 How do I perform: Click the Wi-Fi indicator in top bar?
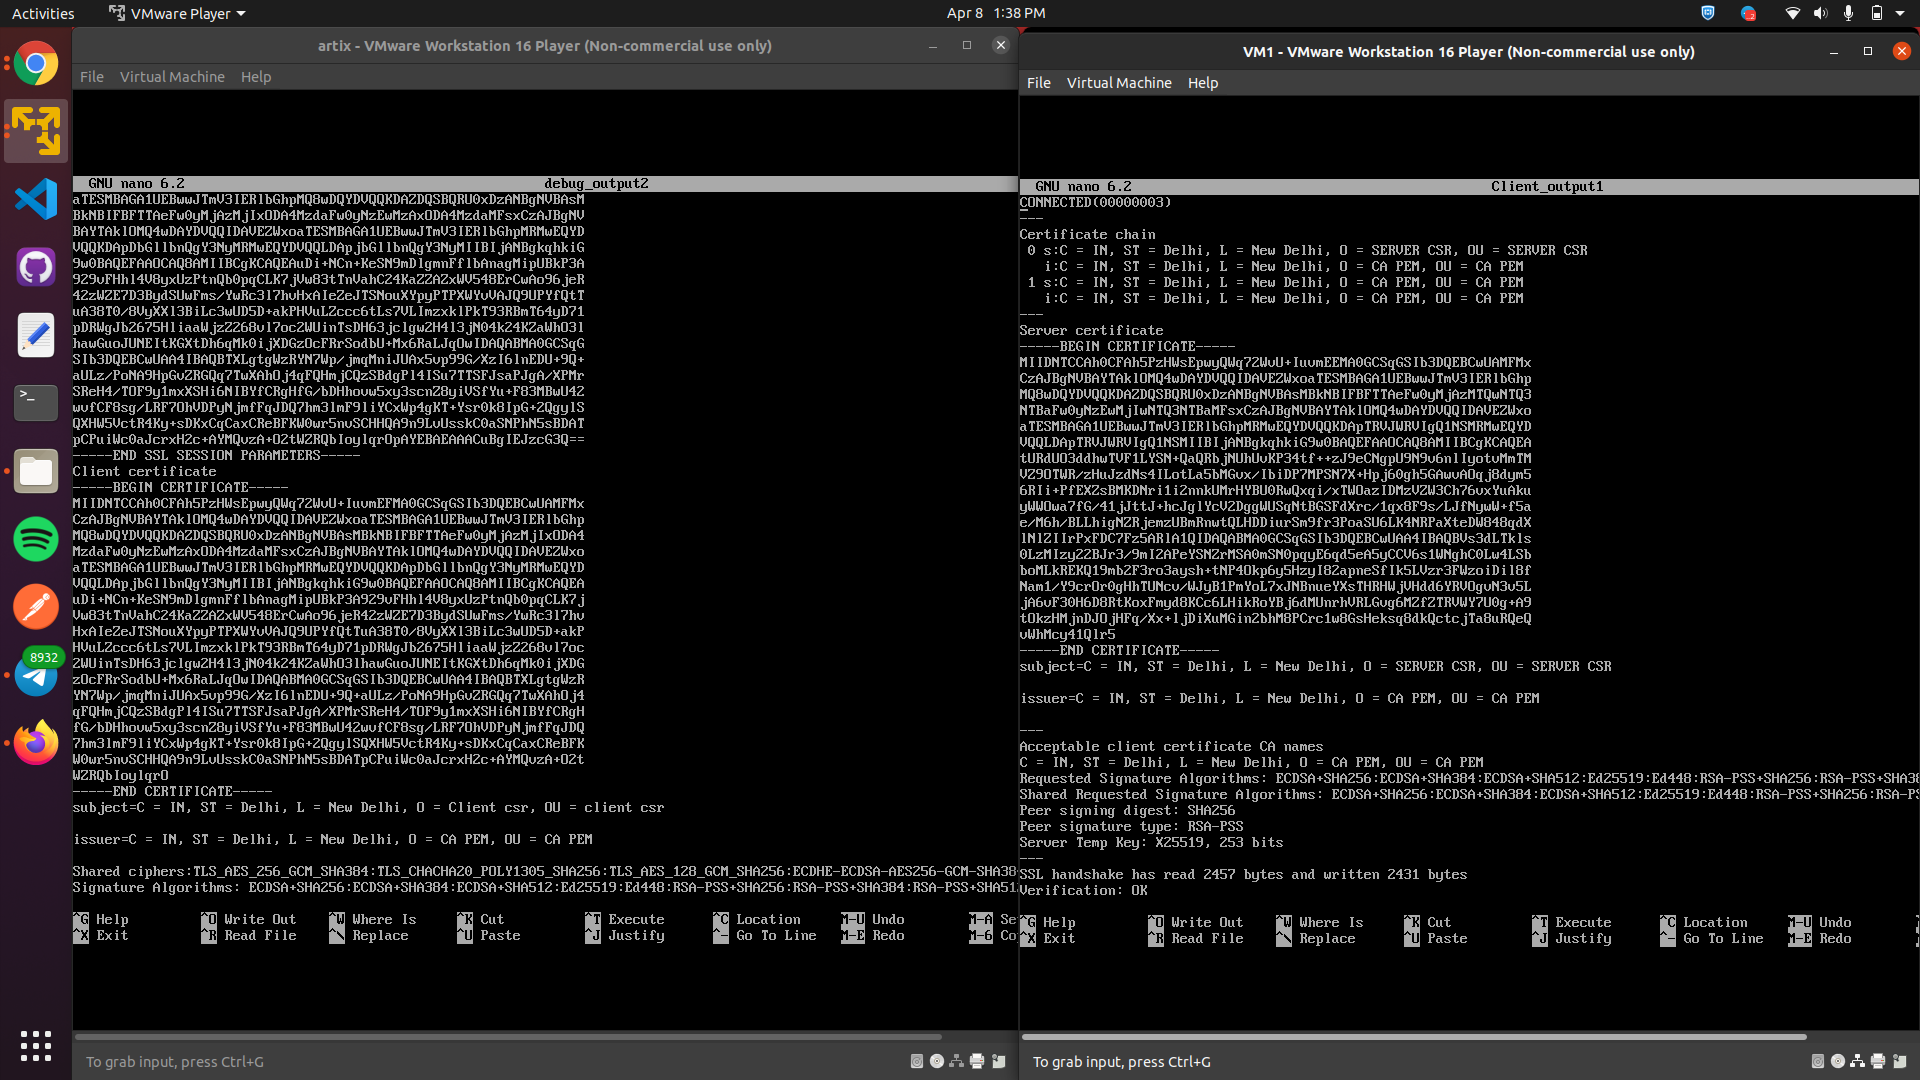click(x=1792, y=13)
